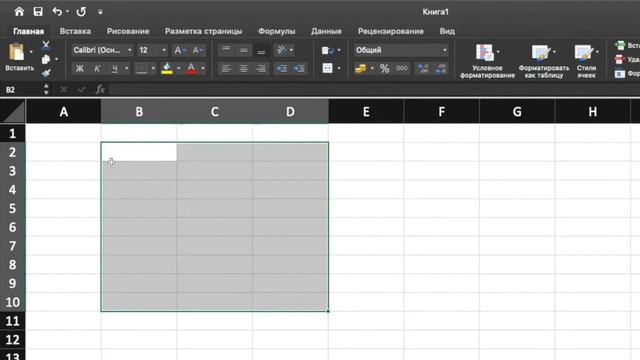Apply the currency number format with the coins icon
Image resolution: width=640 pixels, height=360 pixels.
tap(360, 68)
